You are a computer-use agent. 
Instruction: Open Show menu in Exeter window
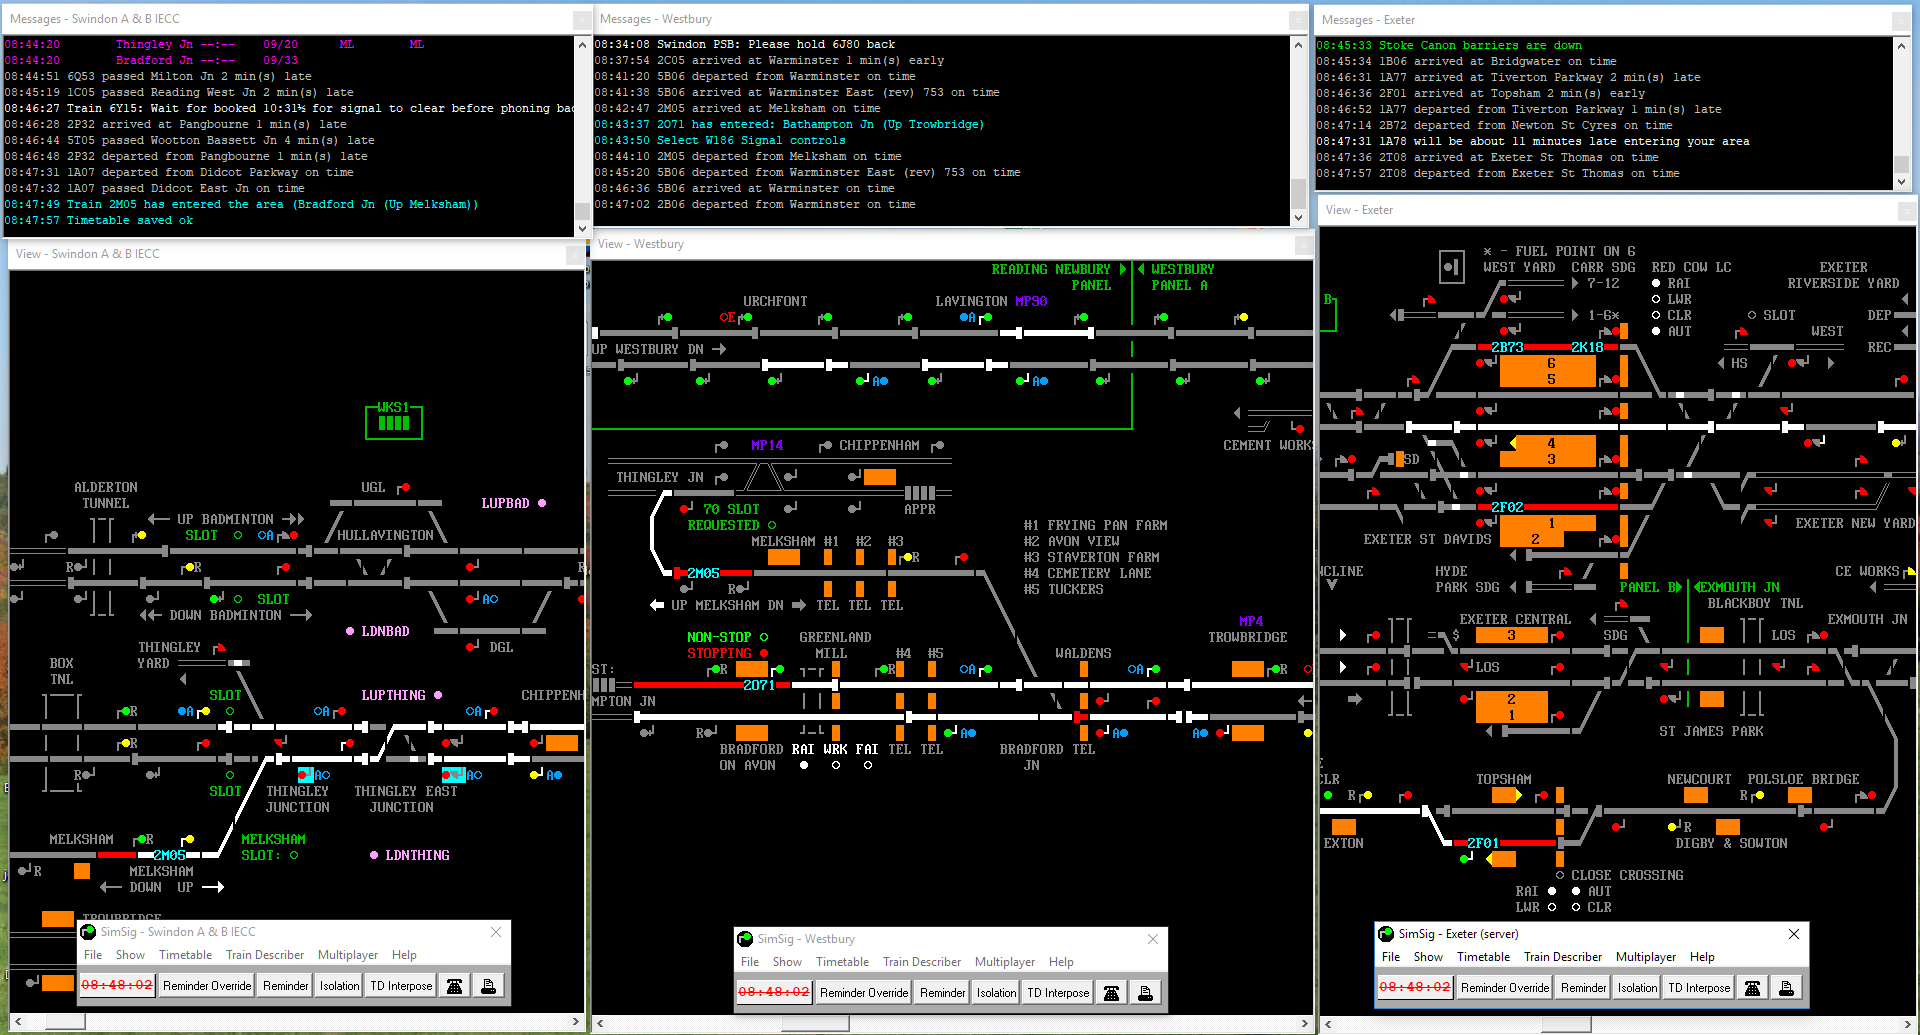pos(1428,957)
